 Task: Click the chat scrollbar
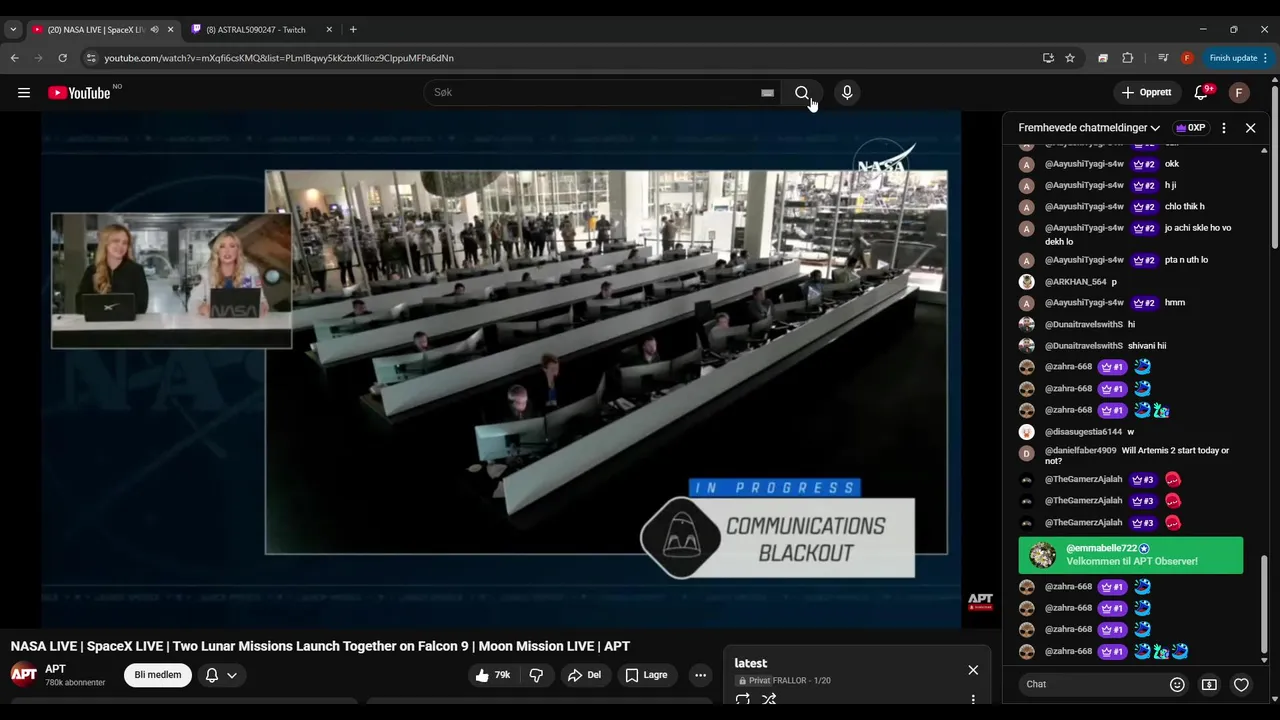coord(1264,605)
